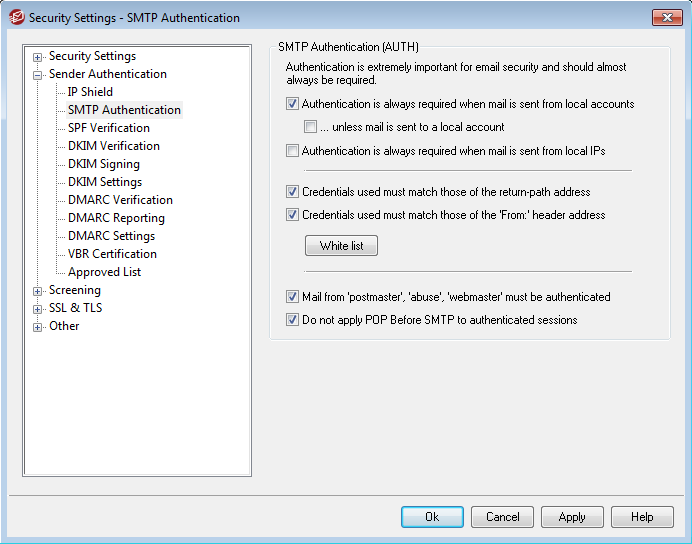Close the Security Settings dialog window
This screenshot has height=544, width=692.
click(x=667, y=17)
